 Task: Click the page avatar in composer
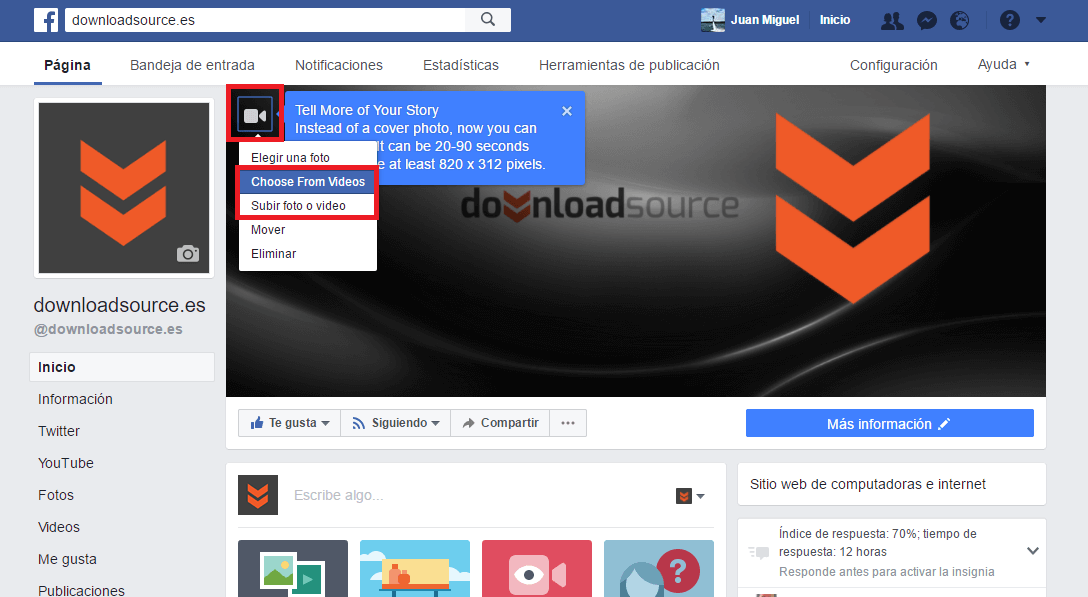[x=258, y=495]
